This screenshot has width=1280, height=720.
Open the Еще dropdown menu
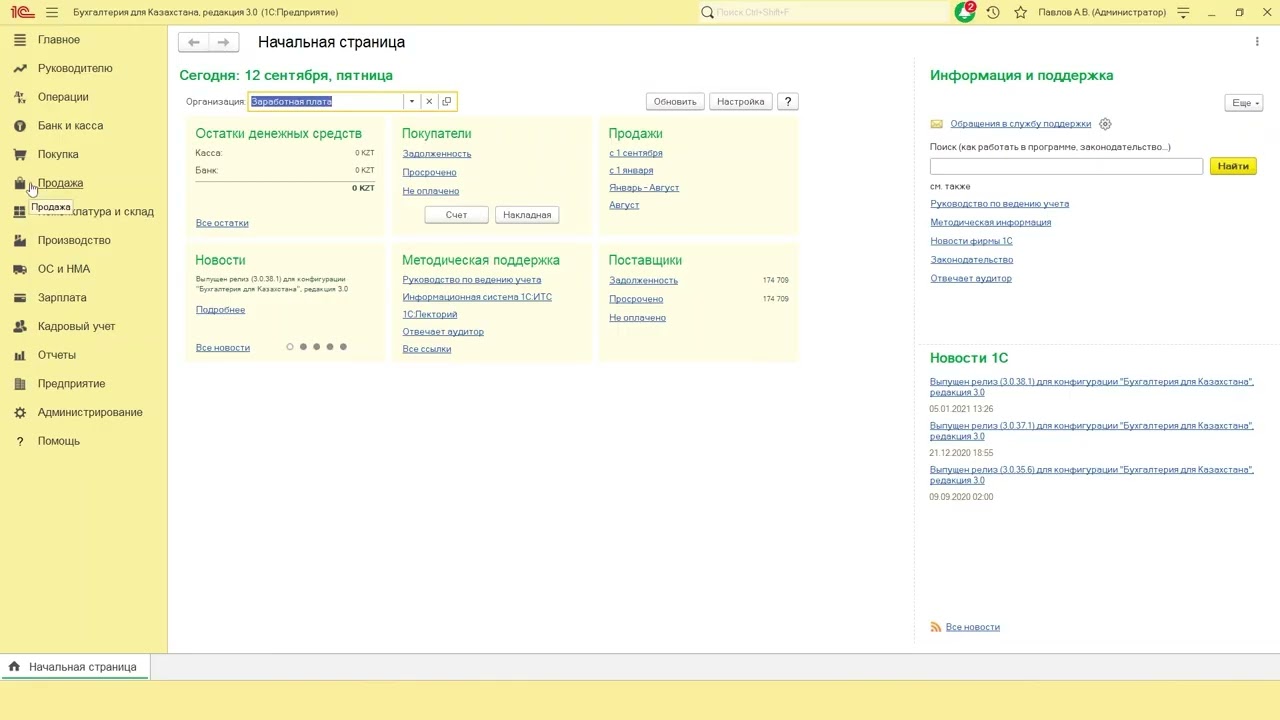pyautogui.click(x=1245, y=103)
